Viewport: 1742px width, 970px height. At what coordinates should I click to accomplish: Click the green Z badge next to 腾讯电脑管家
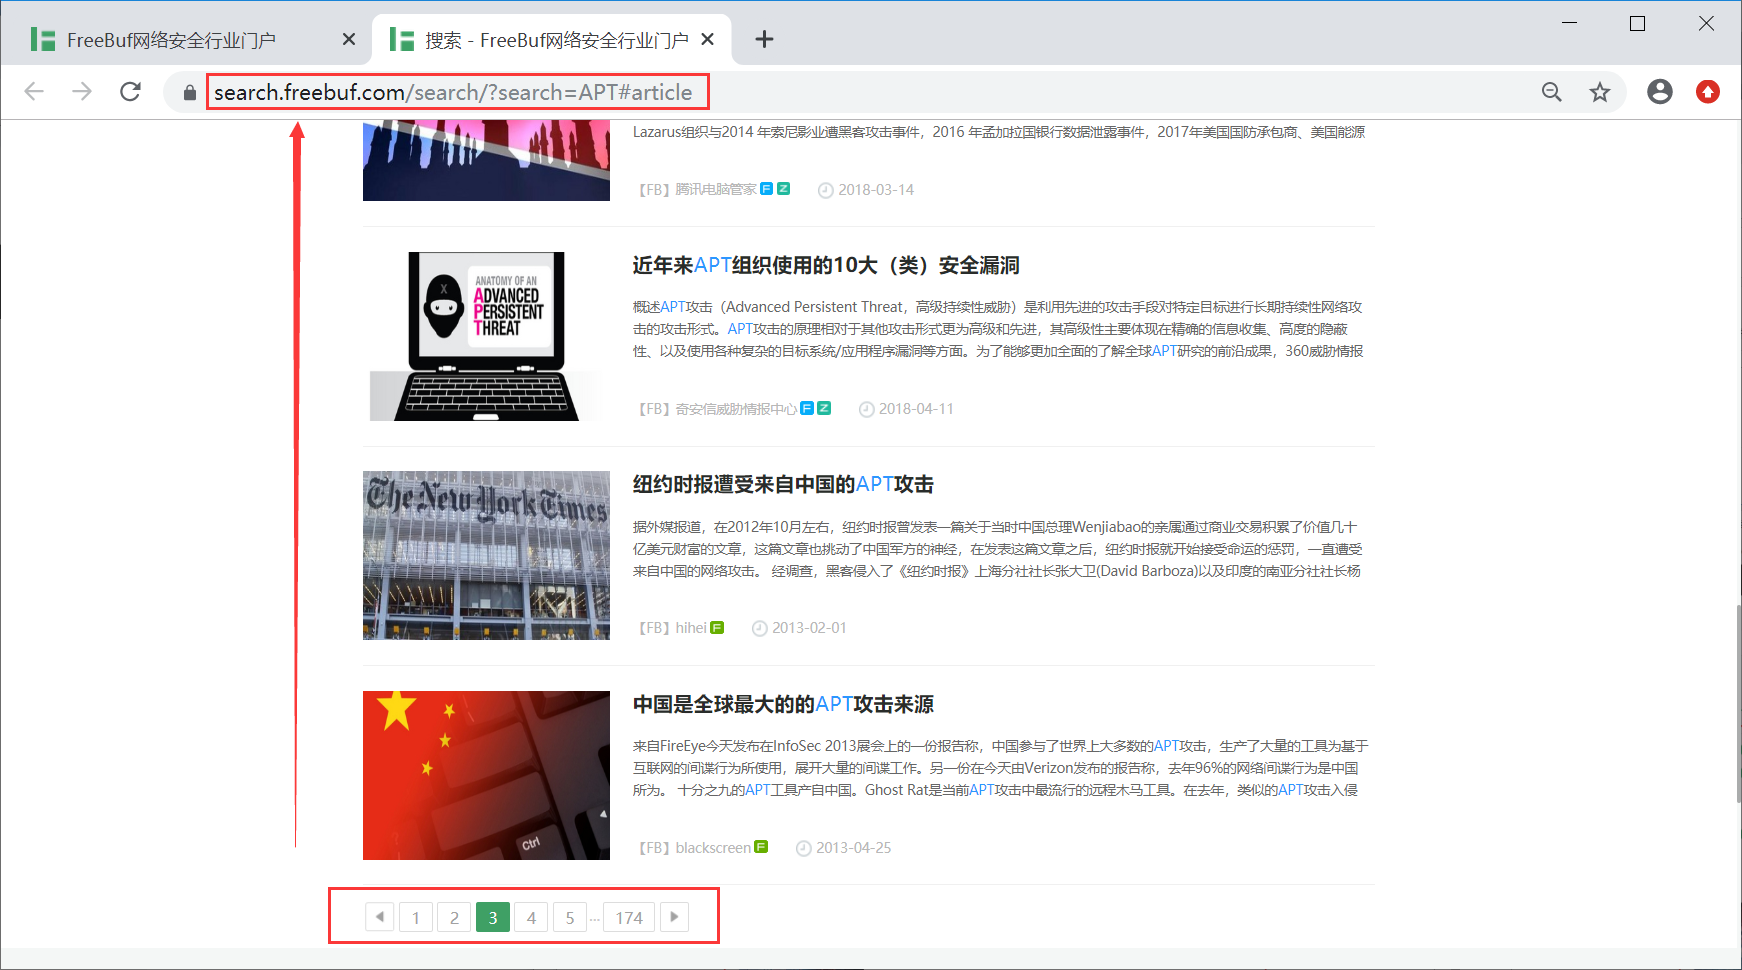coord(784,188)
